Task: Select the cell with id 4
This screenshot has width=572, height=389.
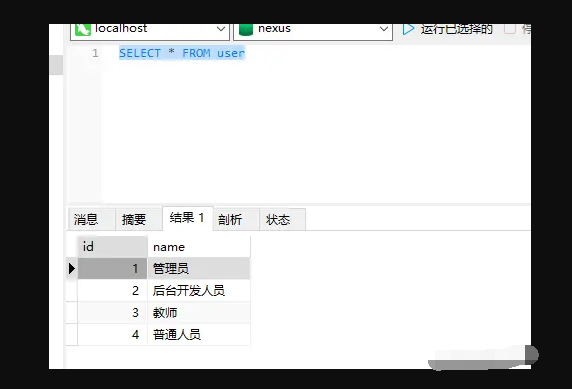Action: 112,335
